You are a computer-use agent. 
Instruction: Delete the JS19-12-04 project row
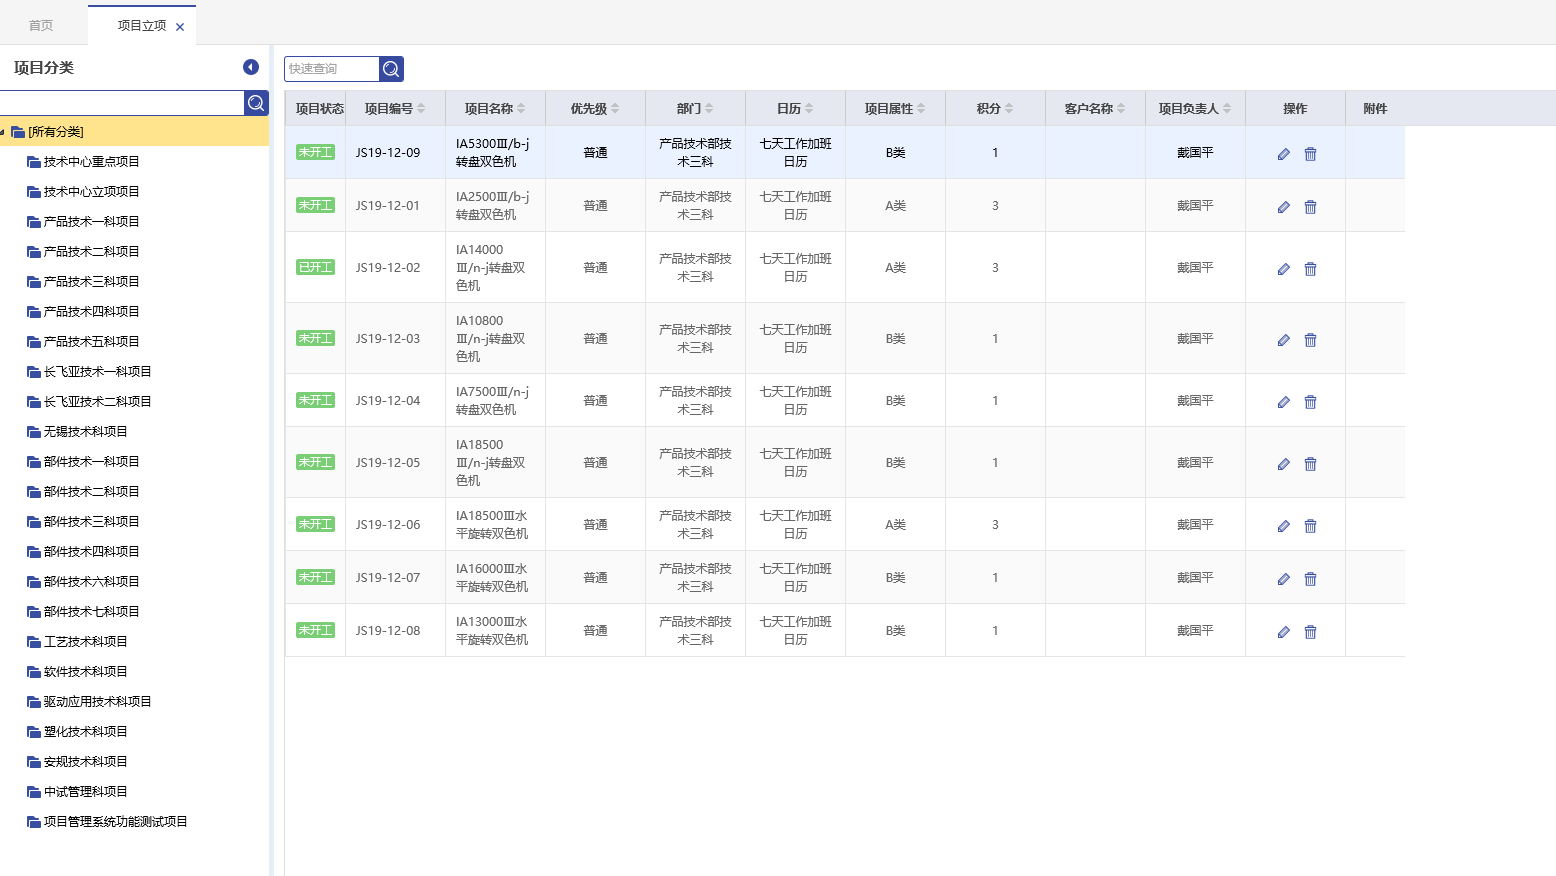click(x=1310, y=402)
